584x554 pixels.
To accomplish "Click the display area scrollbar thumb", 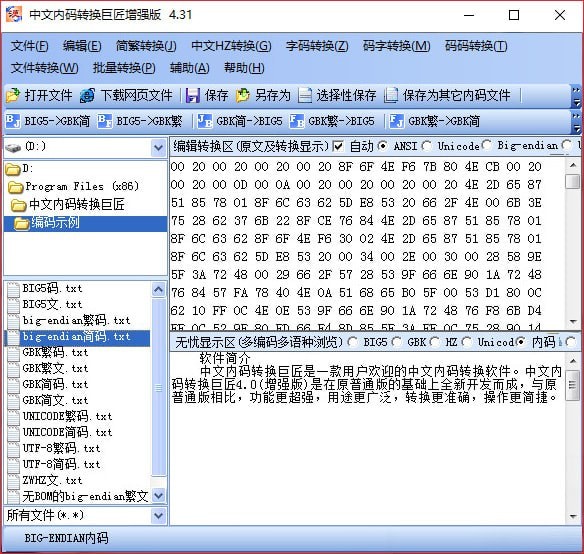I will tap(573, 385).
